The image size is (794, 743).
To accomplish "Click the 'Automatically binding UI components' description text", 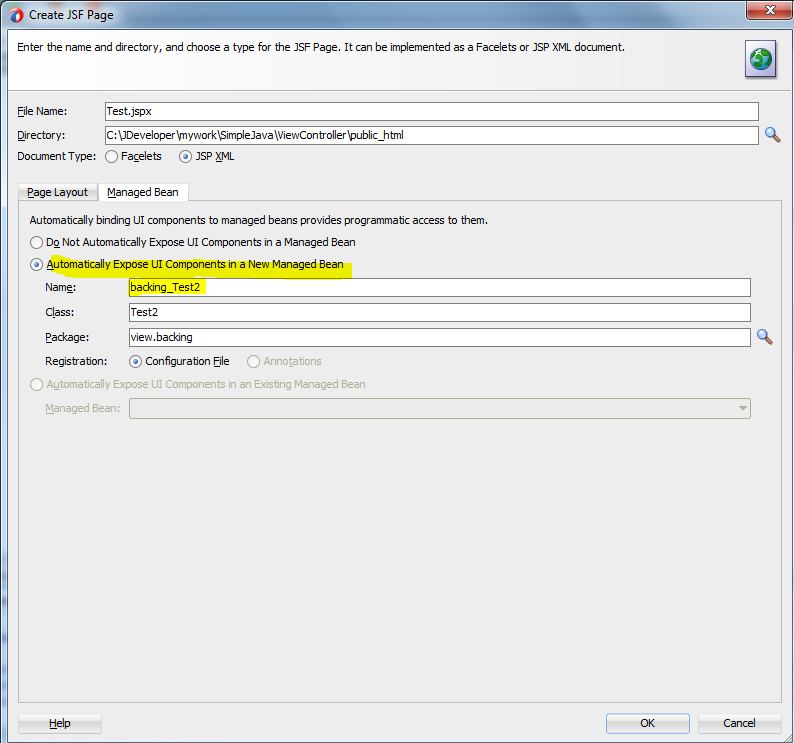I will point(259,220).
